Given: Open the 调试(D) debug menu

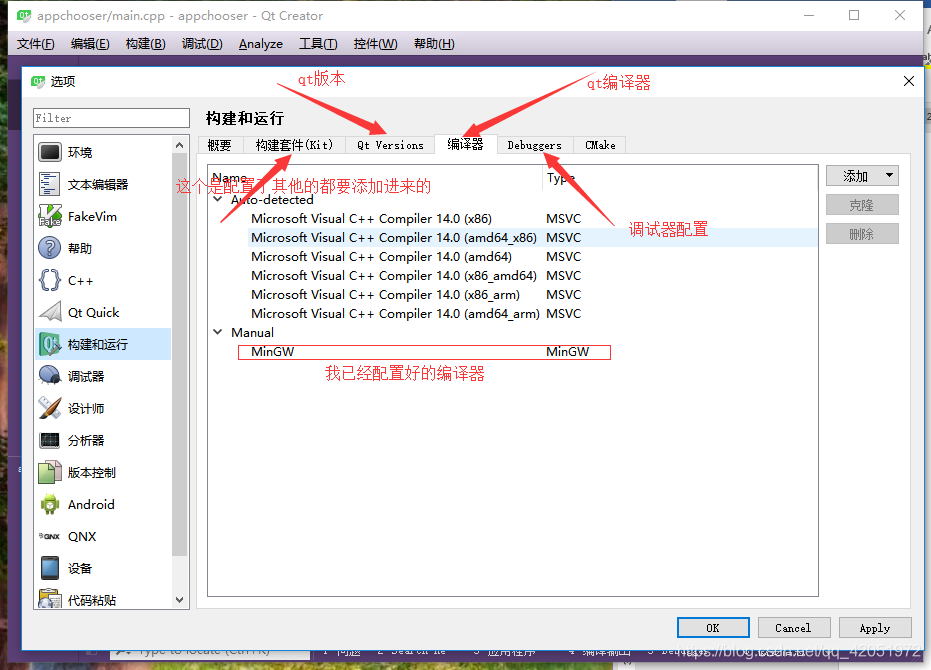Looking at the screenshot, I should [x=202, y=44].
